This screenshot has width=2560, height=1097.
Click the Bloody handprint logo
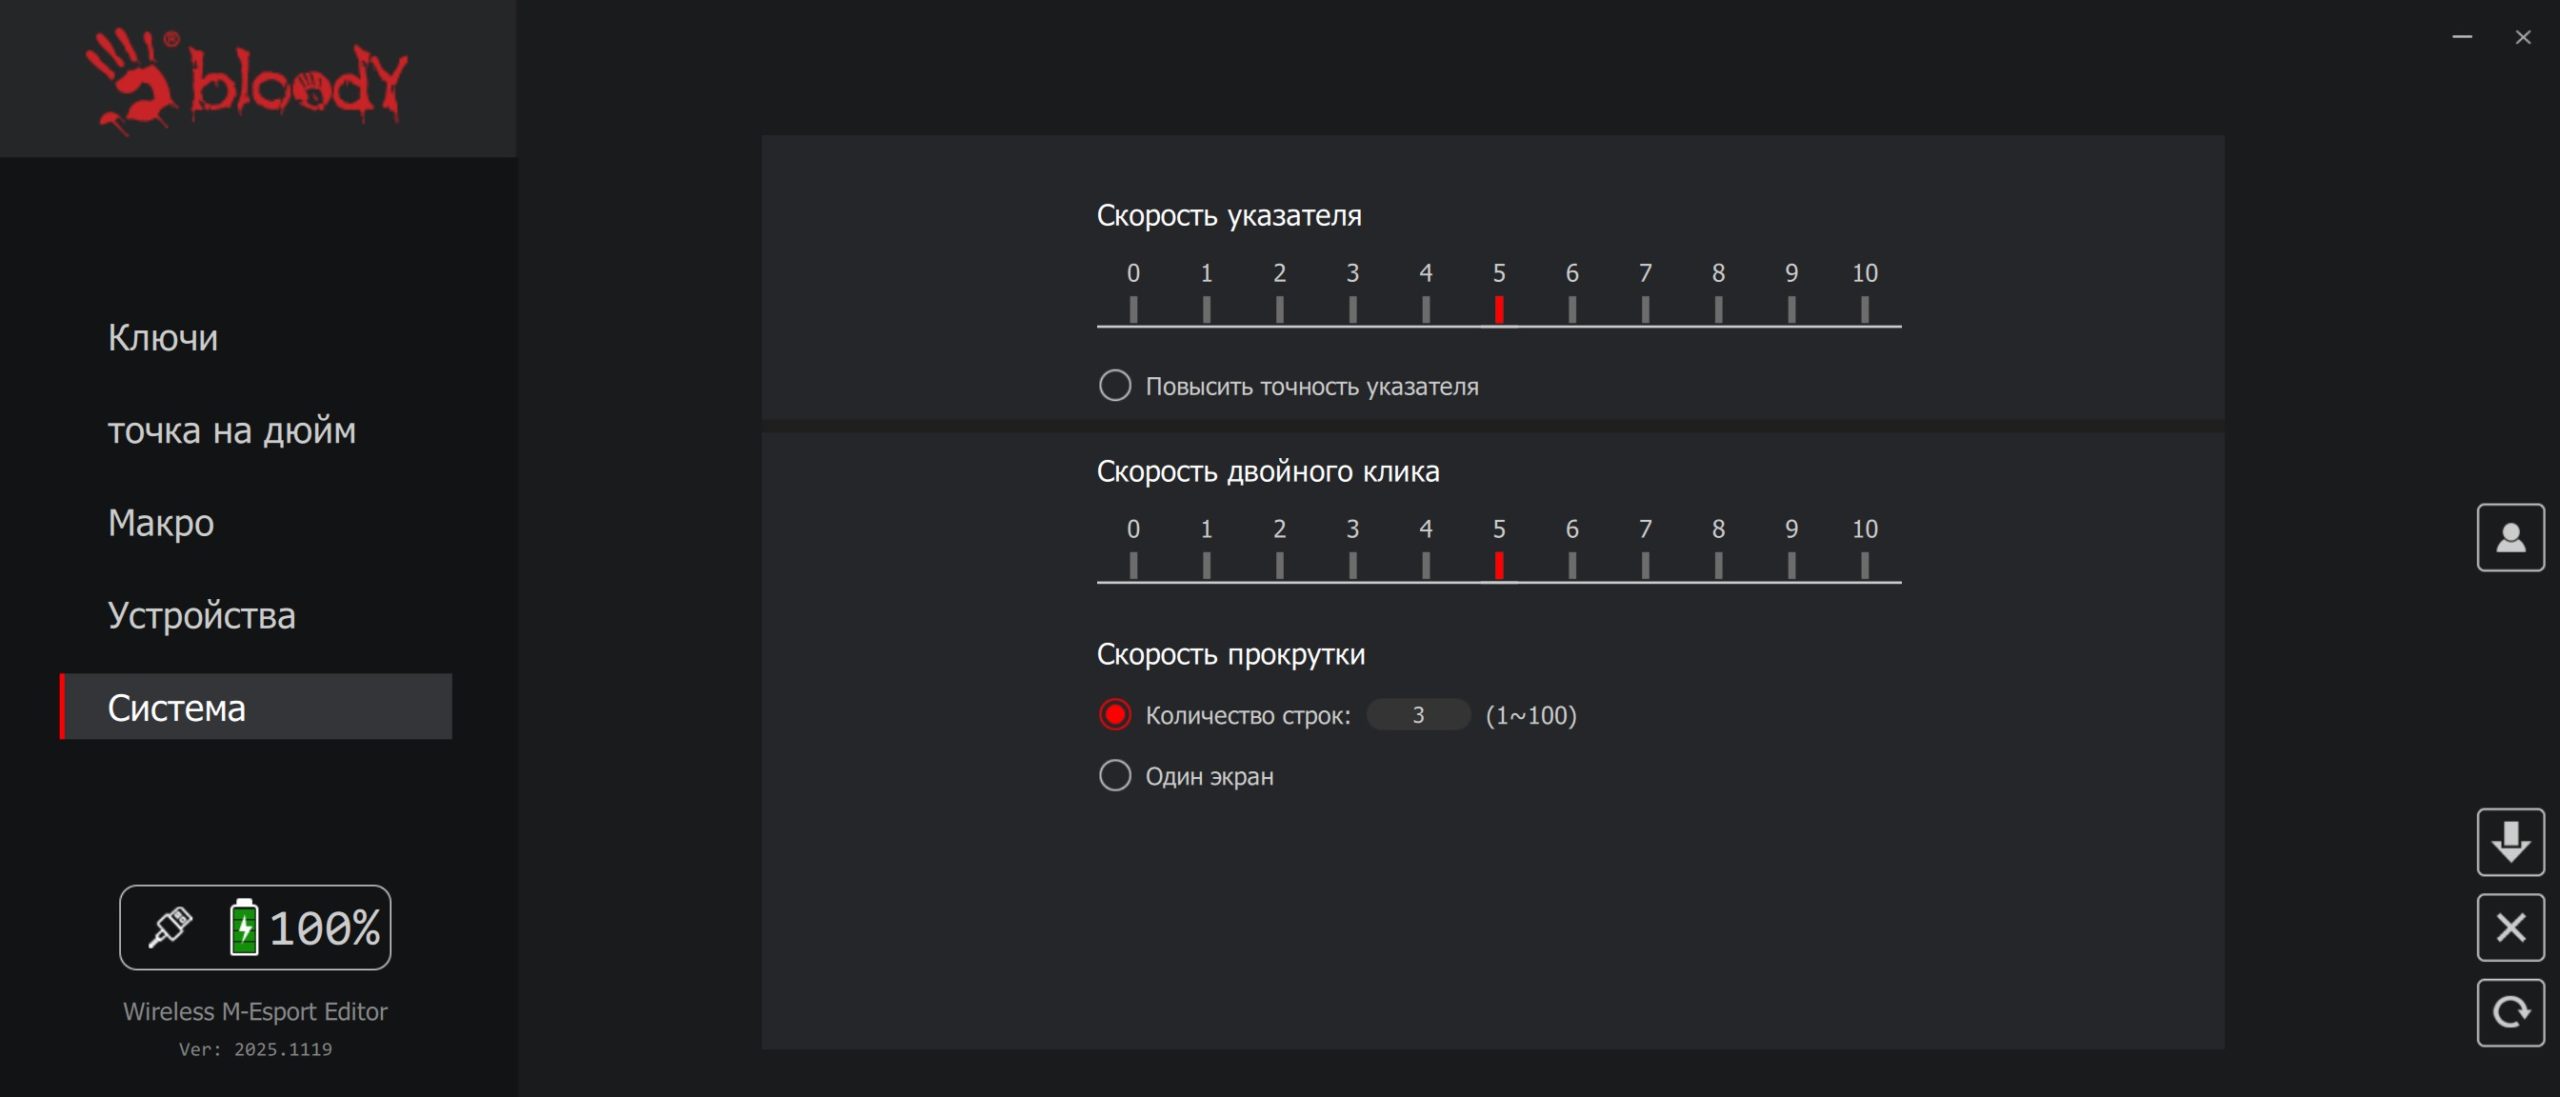pos(247,80)
